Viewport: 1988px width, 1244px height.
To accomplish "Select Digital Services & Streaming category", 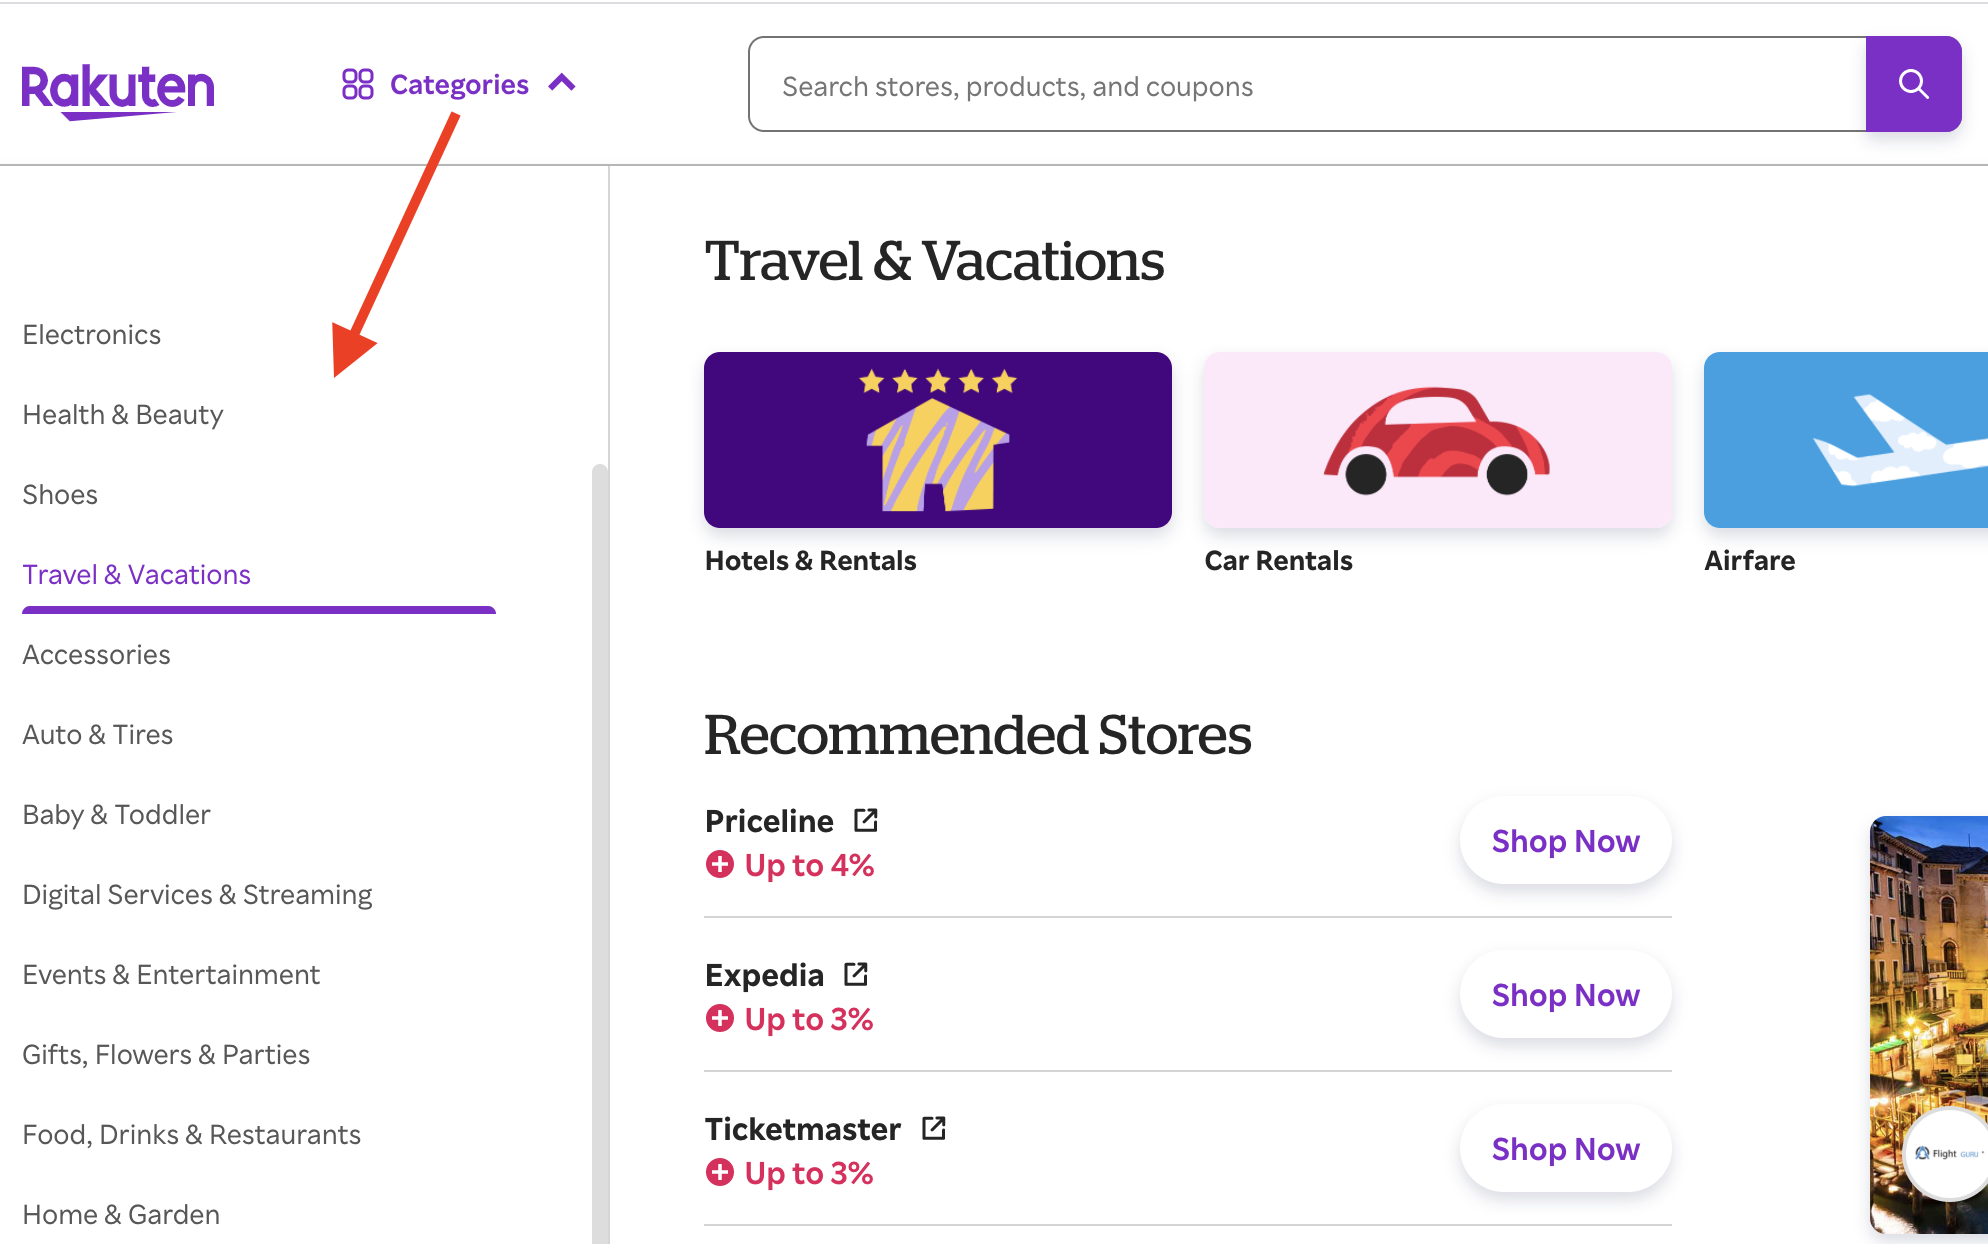I will point(198,895).
